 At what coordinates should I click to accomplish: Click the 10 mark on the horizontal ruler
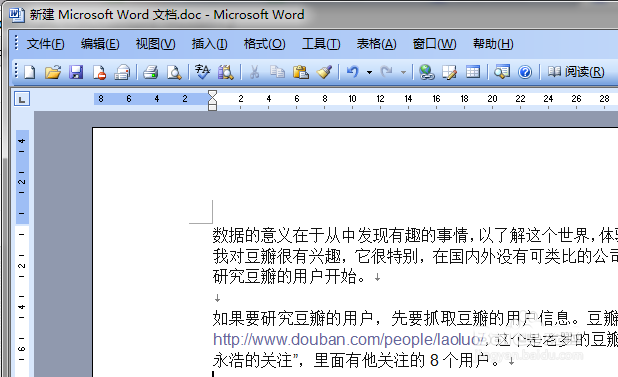352,98
